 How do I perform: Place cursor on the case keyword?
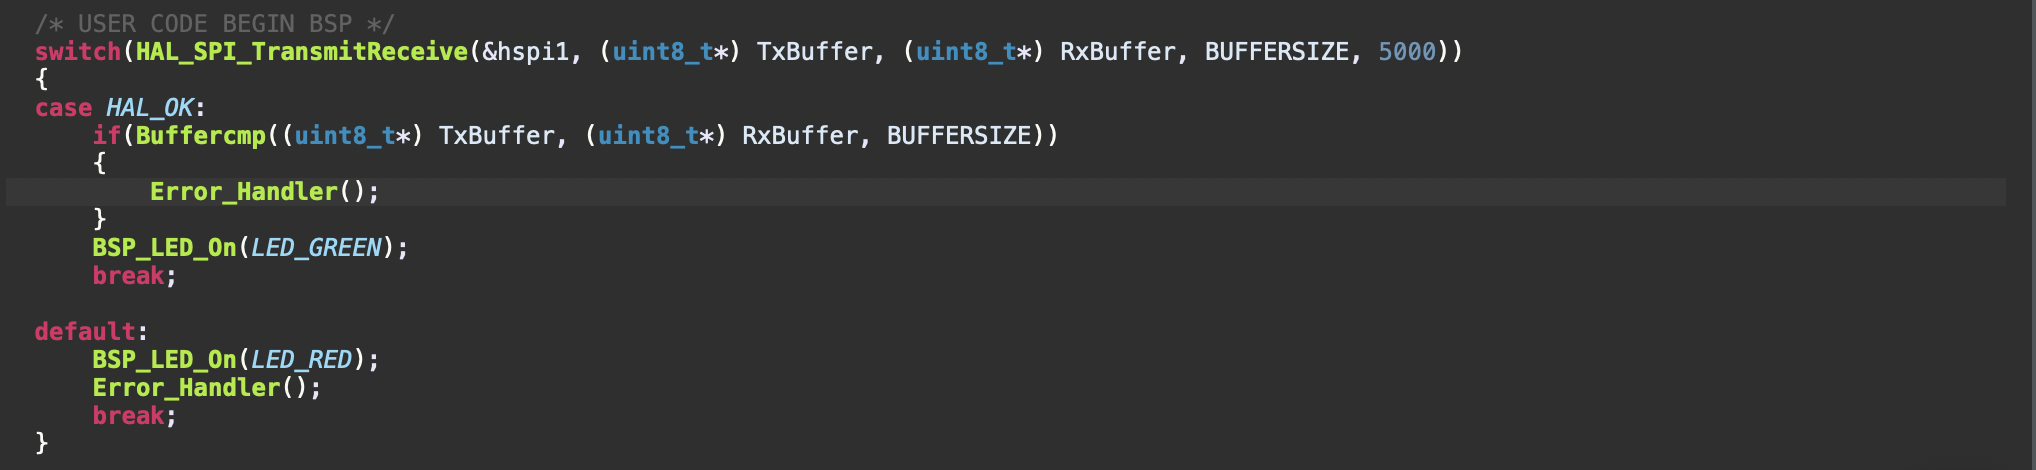[x=63, y=107]
